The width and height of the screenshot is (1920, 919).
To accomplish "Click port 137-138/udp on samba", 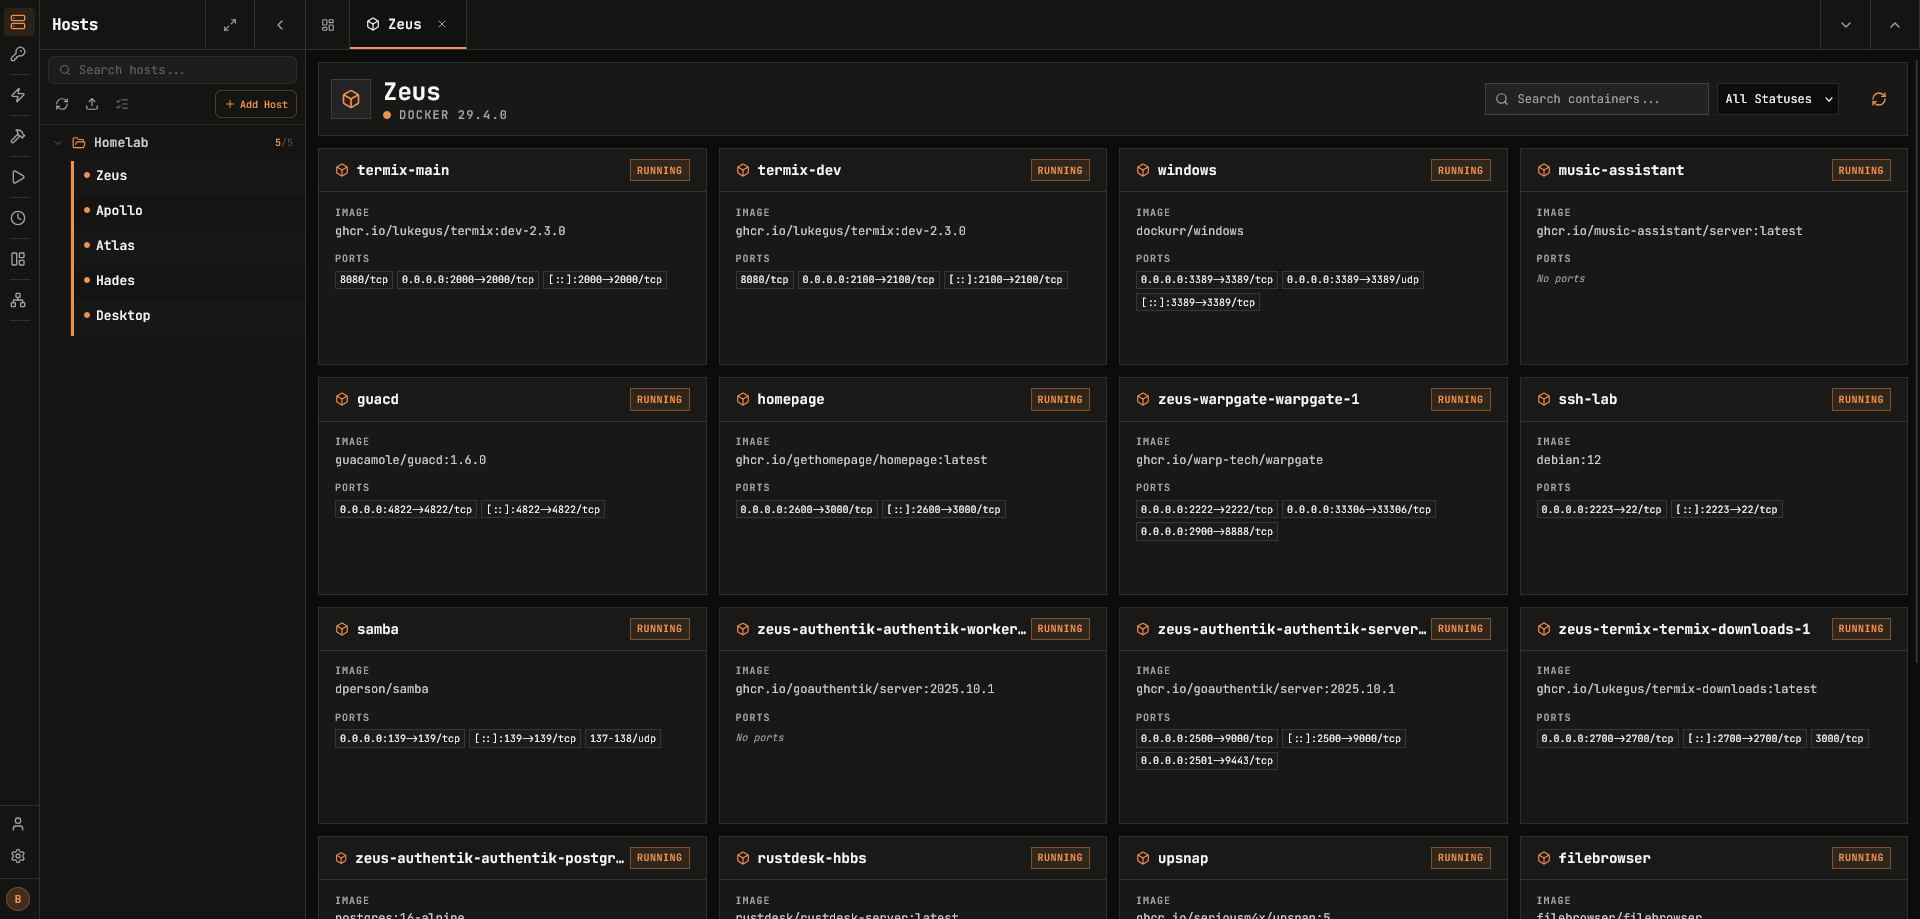I will [x=623, y=739].
